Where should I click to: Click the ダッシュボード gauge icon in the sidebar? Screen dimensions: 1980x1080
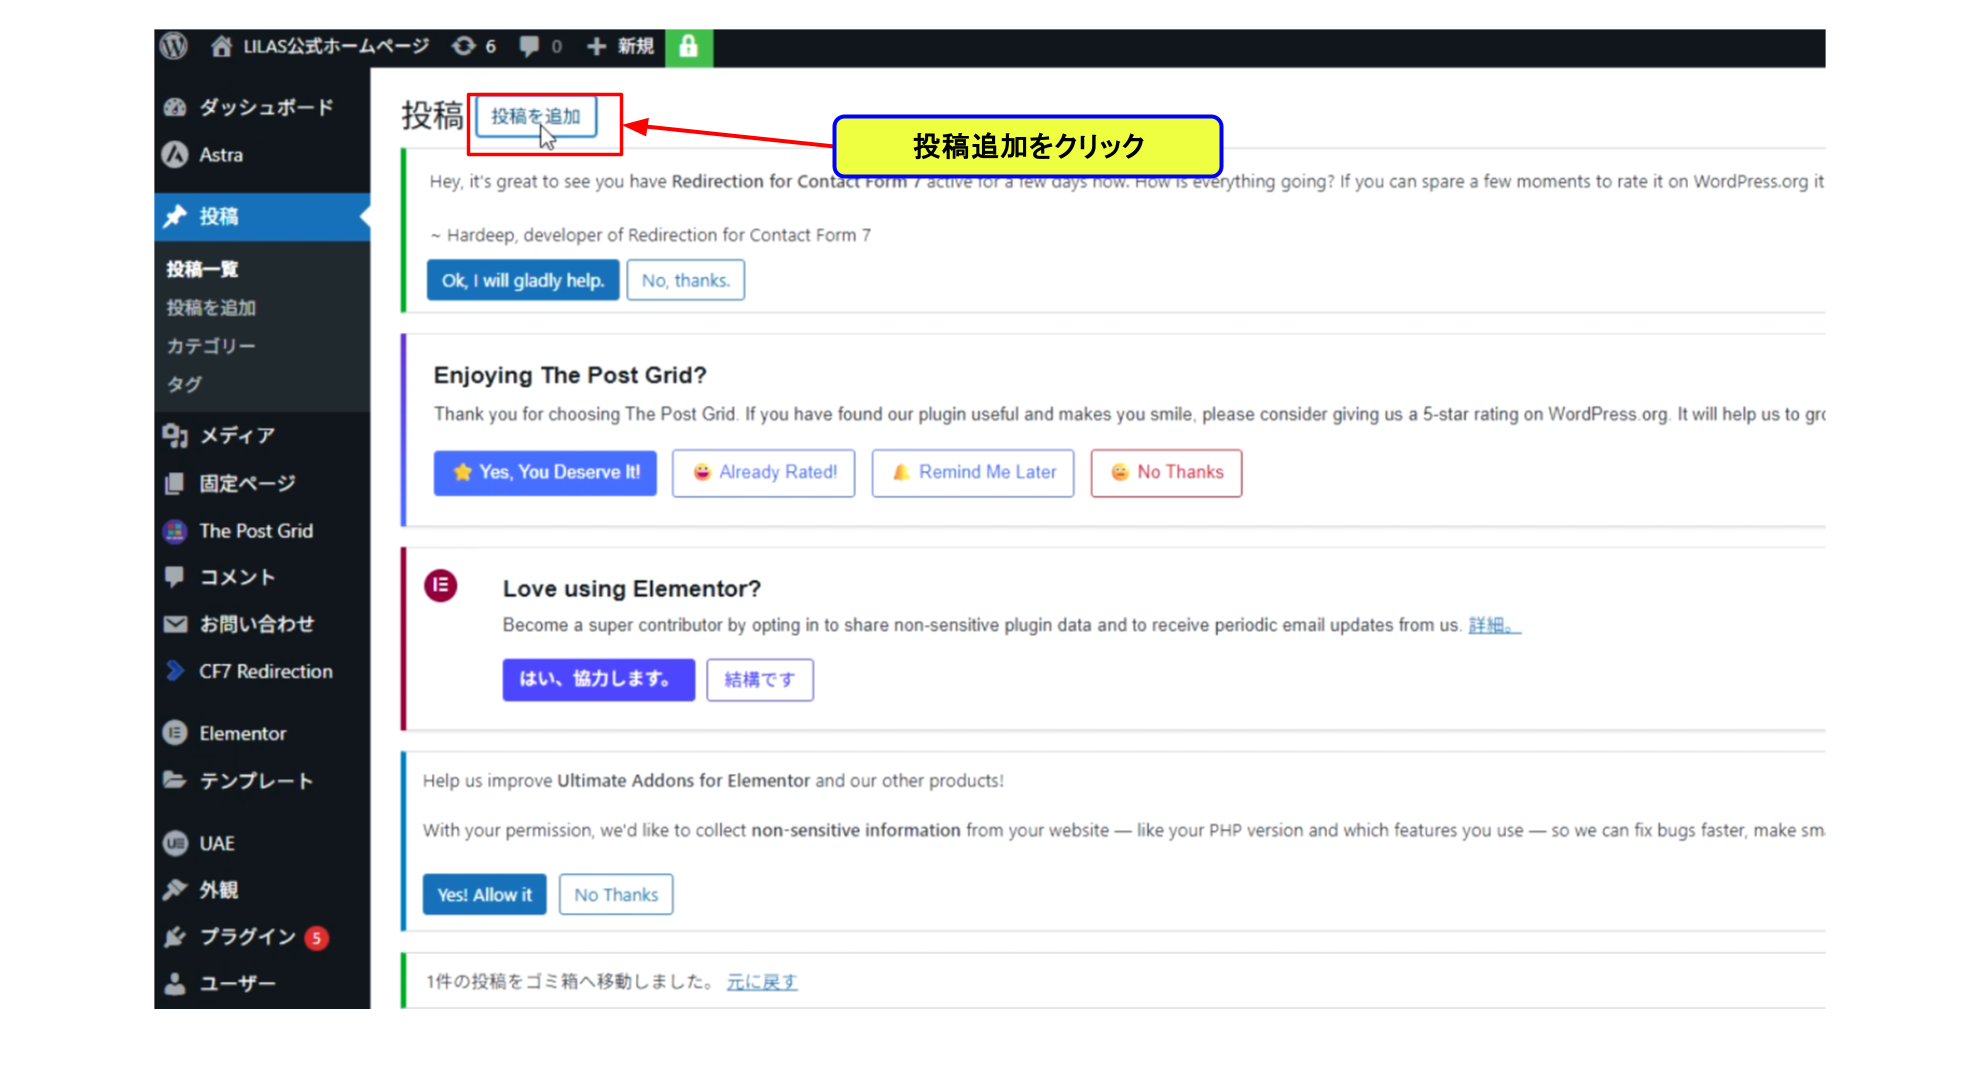pyautogui.click(x=175, y=107)
